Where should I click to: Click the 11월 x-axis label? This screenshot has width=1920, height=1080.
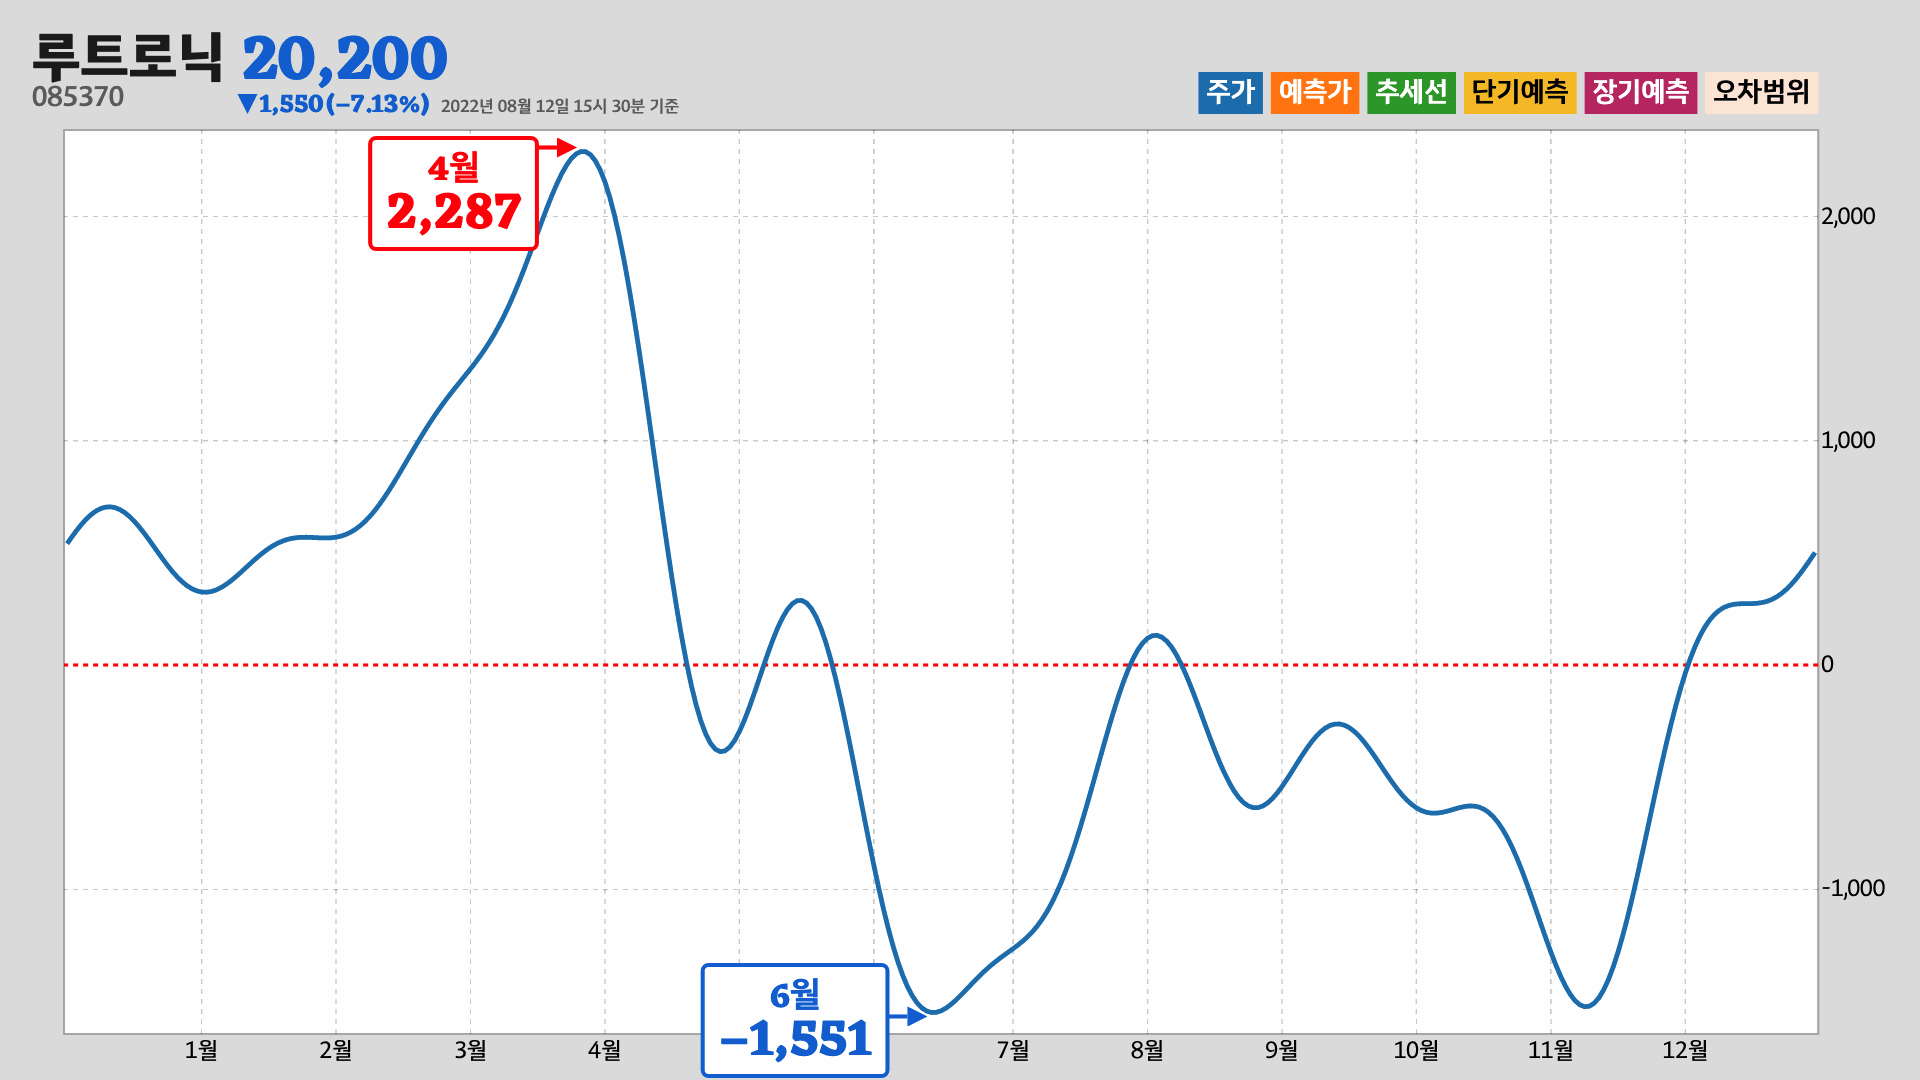pyautogui.click(x=1551, y=1050)
